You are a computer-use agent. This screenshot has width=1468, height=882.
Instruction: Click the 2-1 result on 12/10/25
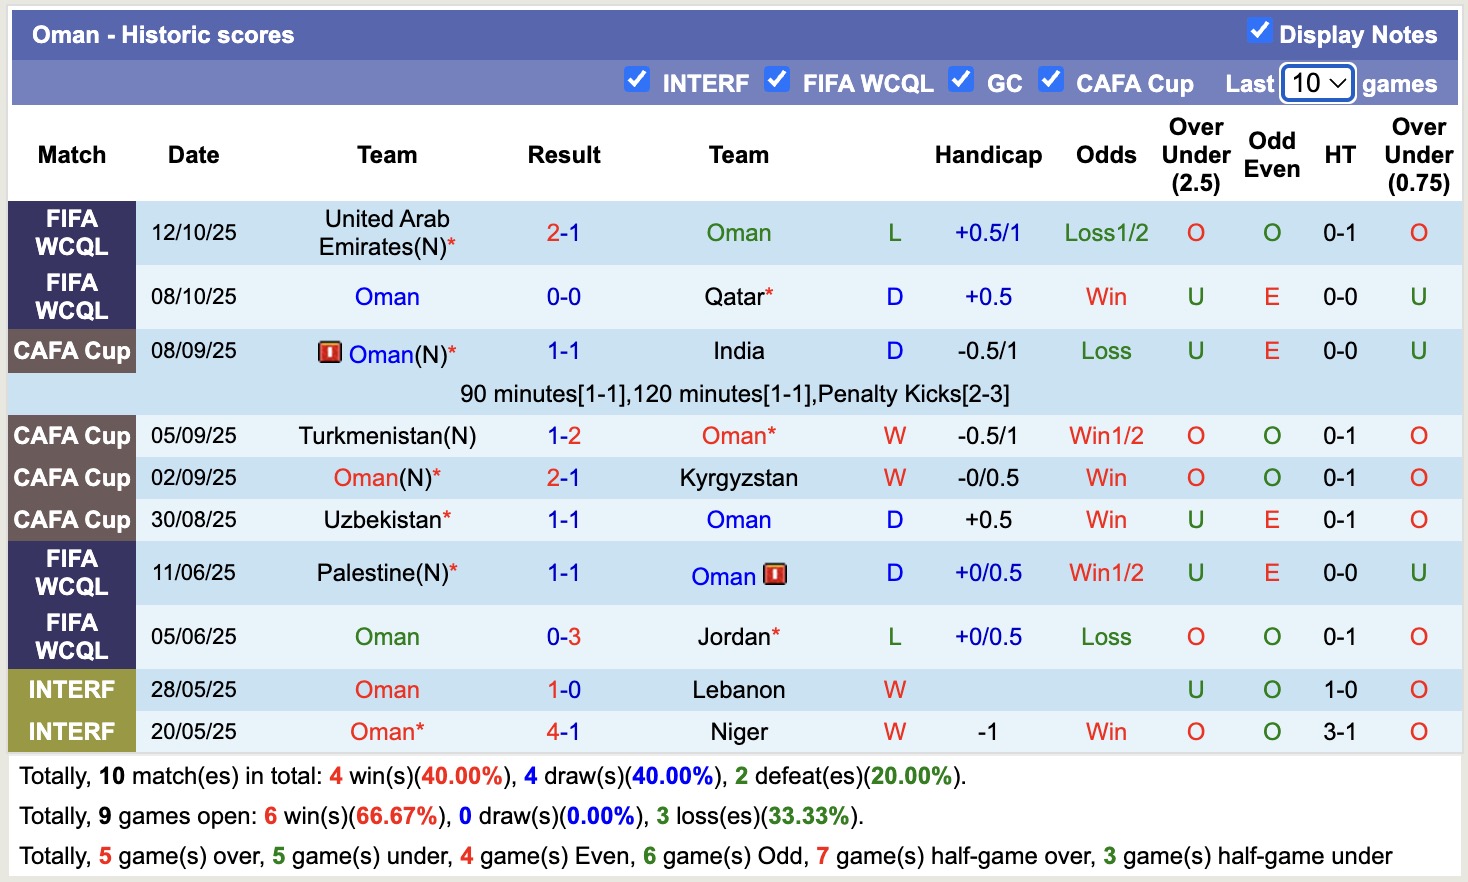(563, 233)
